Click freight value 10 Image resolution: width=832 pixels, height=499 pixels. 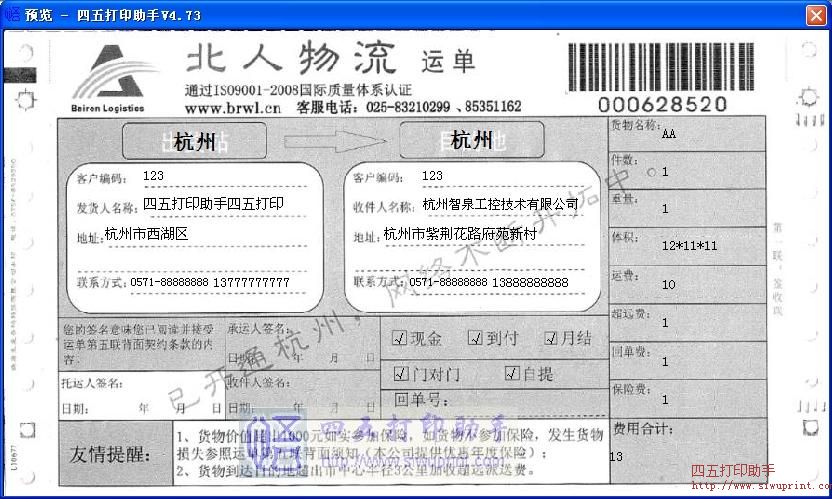coord(669,285)
